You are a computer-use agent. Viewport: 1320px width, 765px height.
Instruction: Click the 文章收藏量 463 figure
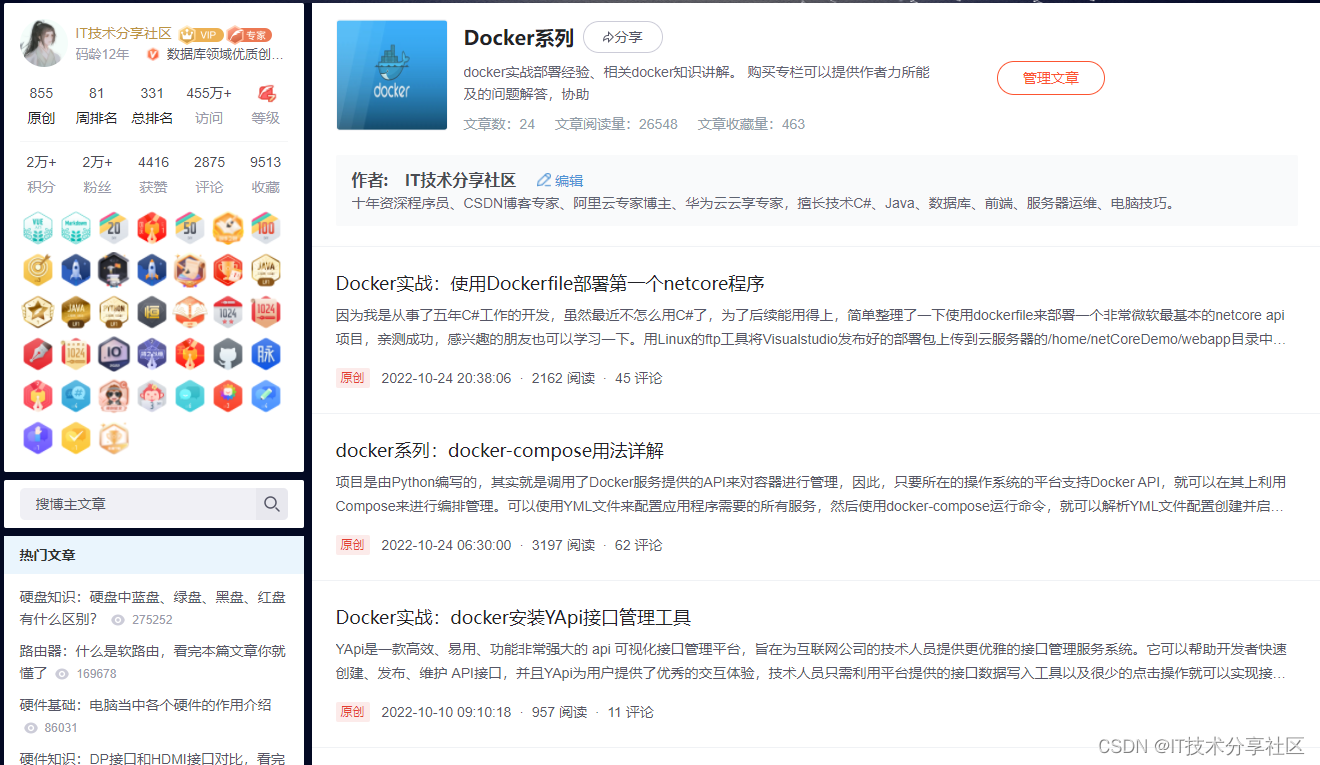pyautogui.click(x=751, y=124)
